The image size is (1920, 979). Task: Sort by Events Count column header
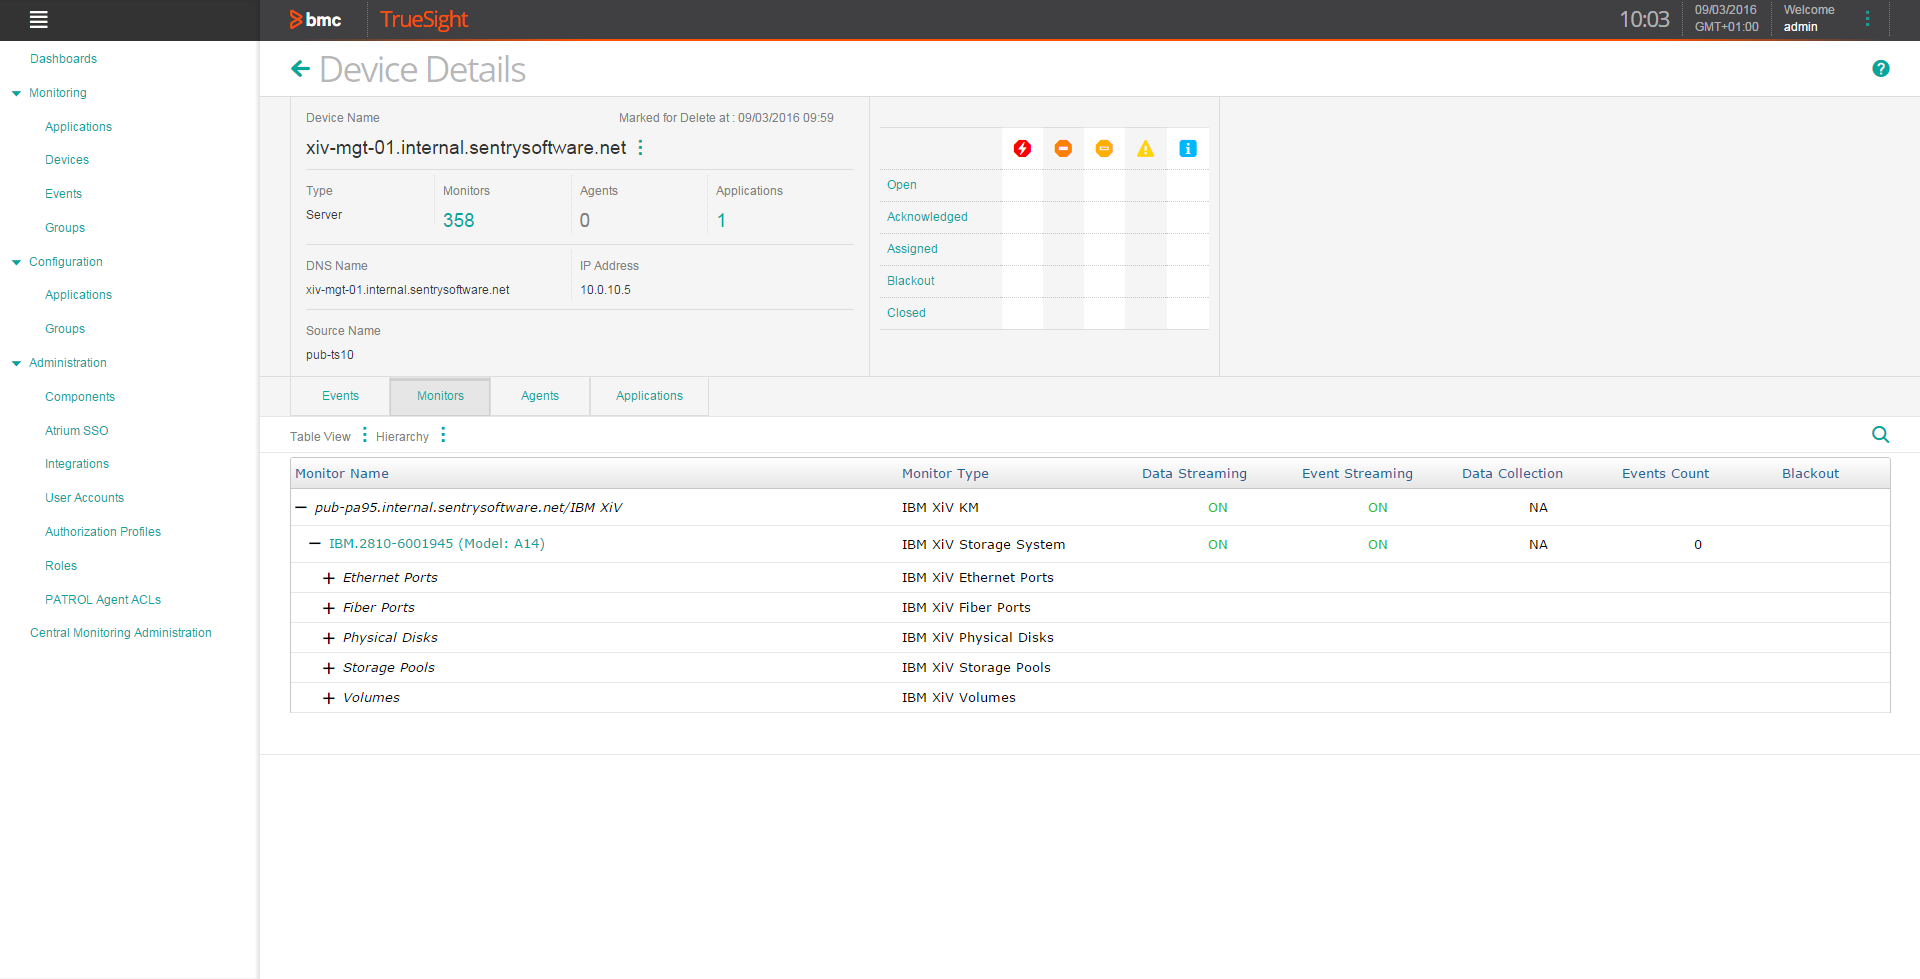pyautogui.click(x=1665, y=474)
